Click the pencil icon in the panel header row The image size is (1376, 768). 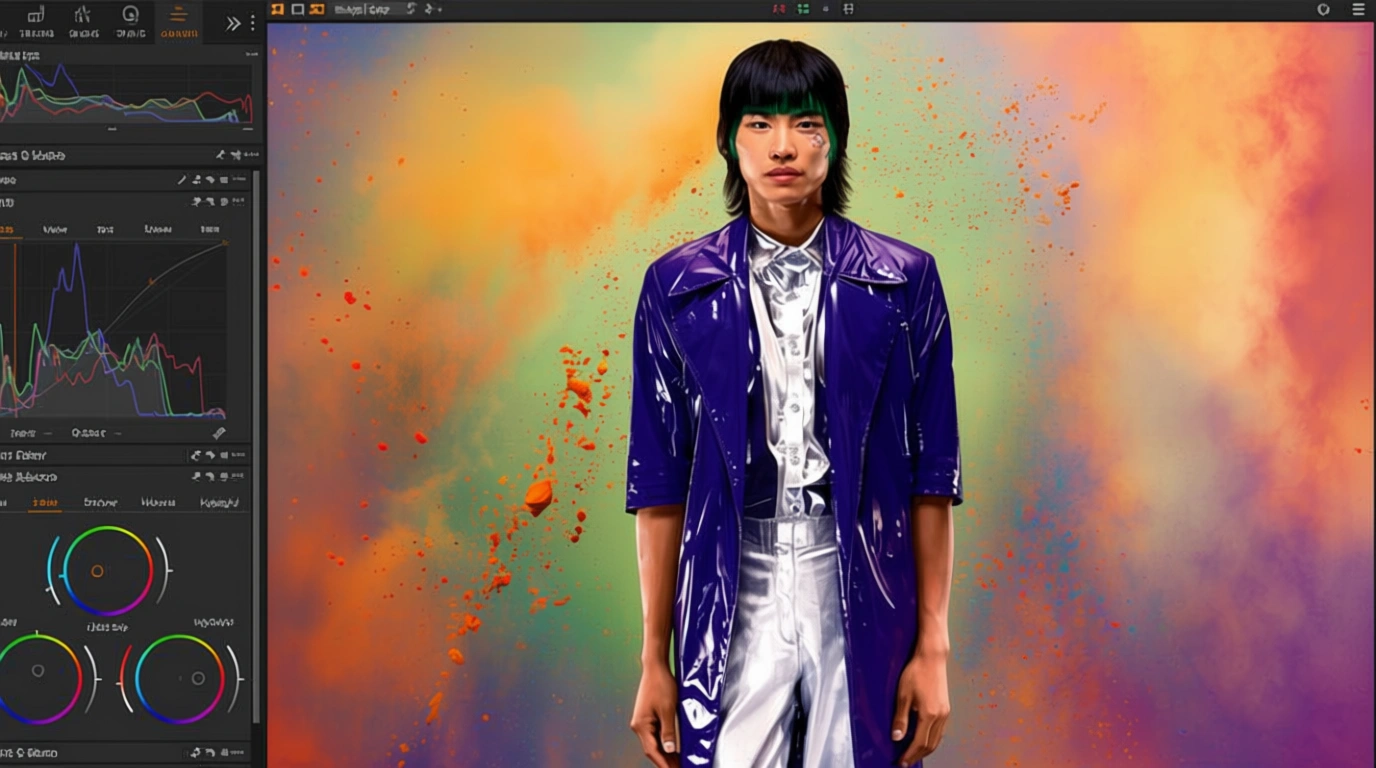coord(182,180)
